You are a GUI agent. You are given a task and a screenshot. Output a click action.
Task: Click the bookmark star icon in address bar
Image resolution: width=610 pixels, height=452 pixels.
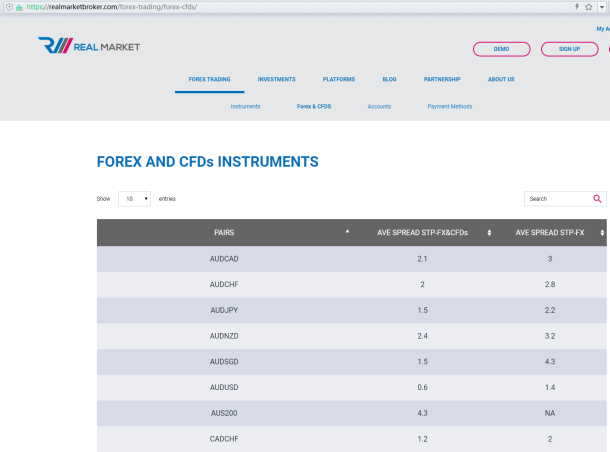pyautogui.click(x=589, y=7)
